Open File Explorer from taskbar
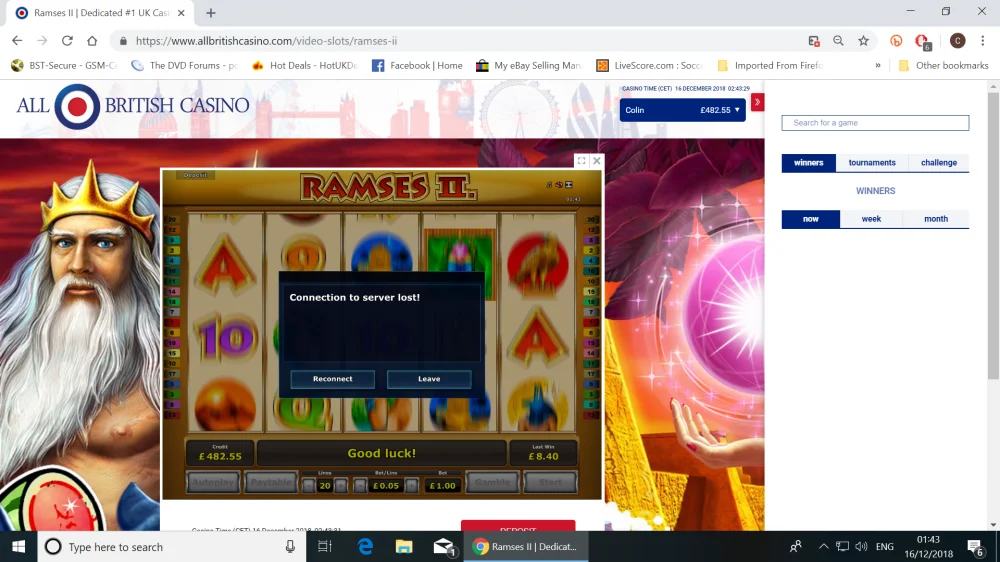This screenshot has width=1000, height=562. click(404, 547)
